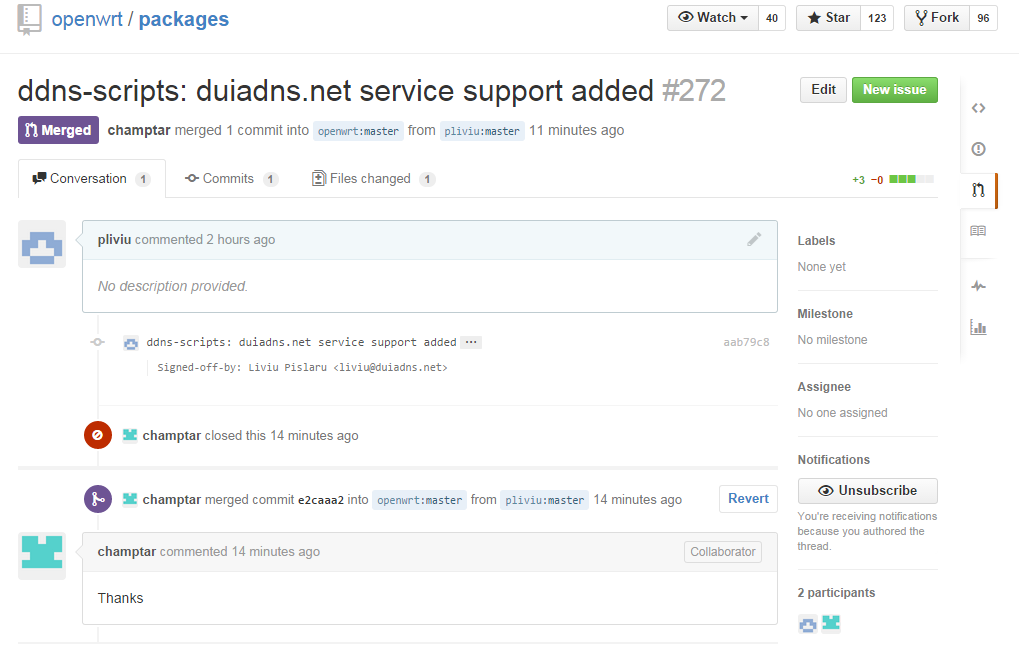Screen dimensions: 1019x649
Task: Open the Issues sidebar icon
Action: pos(978,149)
